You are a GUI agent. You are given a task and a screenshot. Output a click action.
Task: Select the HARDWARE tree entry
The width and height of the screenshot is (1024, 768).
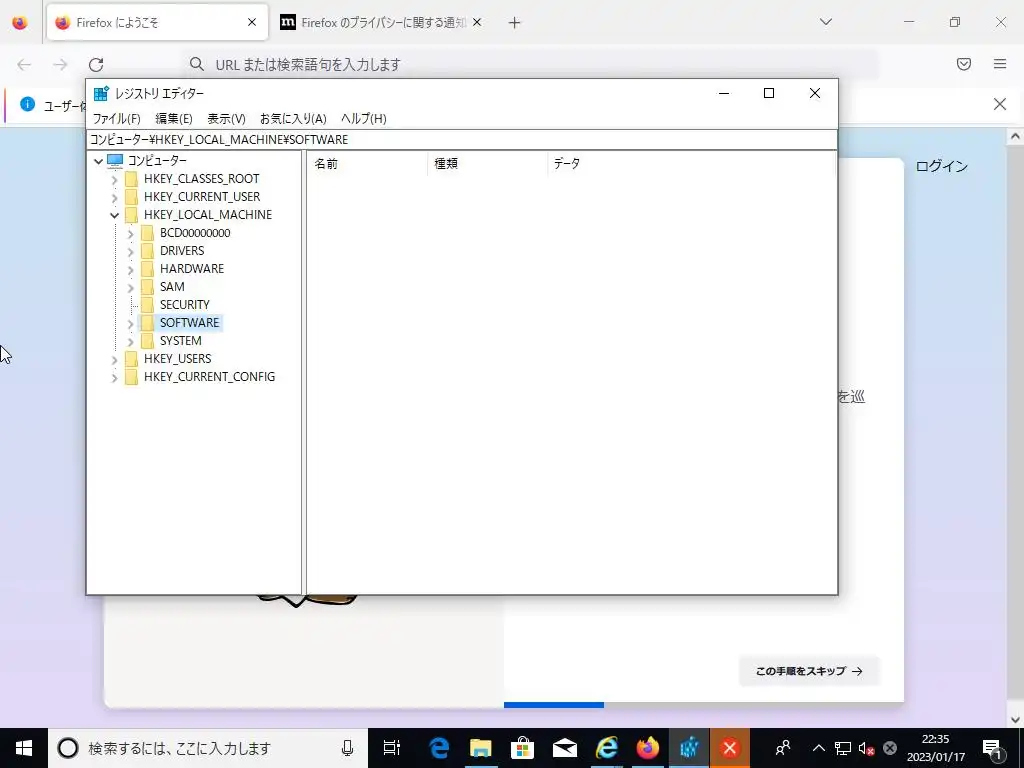191,268
